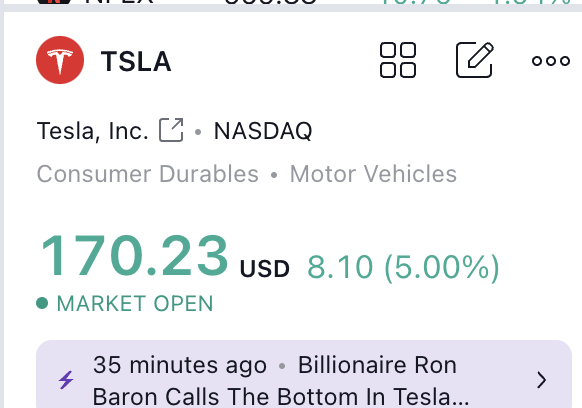Open the grid layout view icon
Screen dimensions: 582x408
(398, 60)
